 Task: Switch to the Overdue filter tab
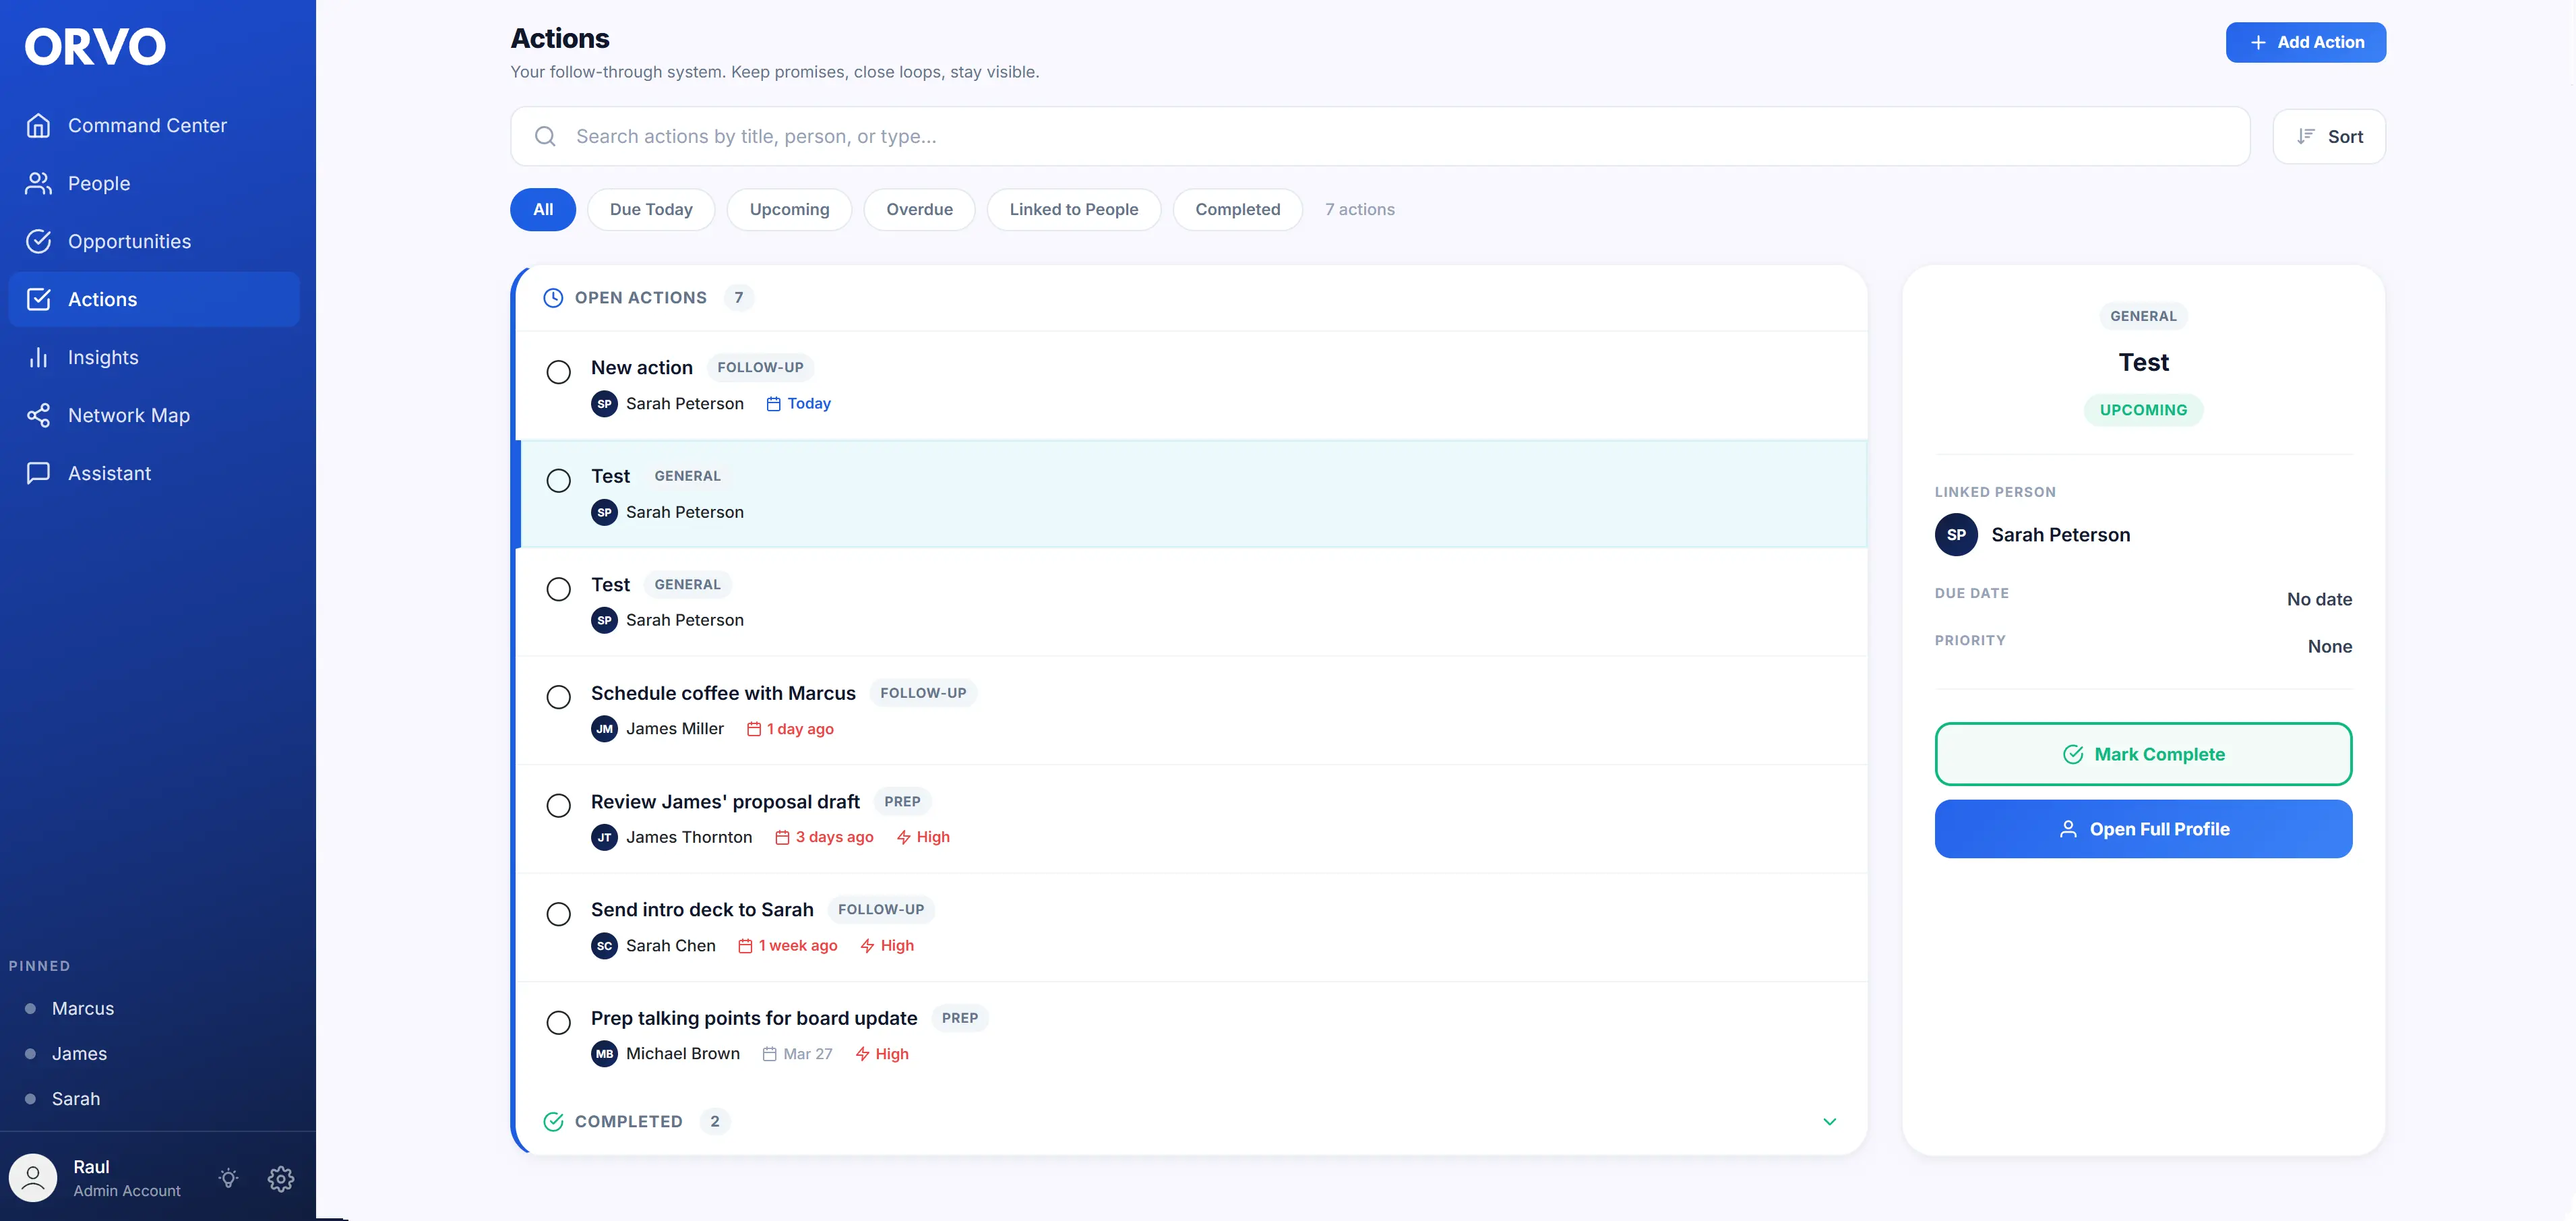pos(919,209)
